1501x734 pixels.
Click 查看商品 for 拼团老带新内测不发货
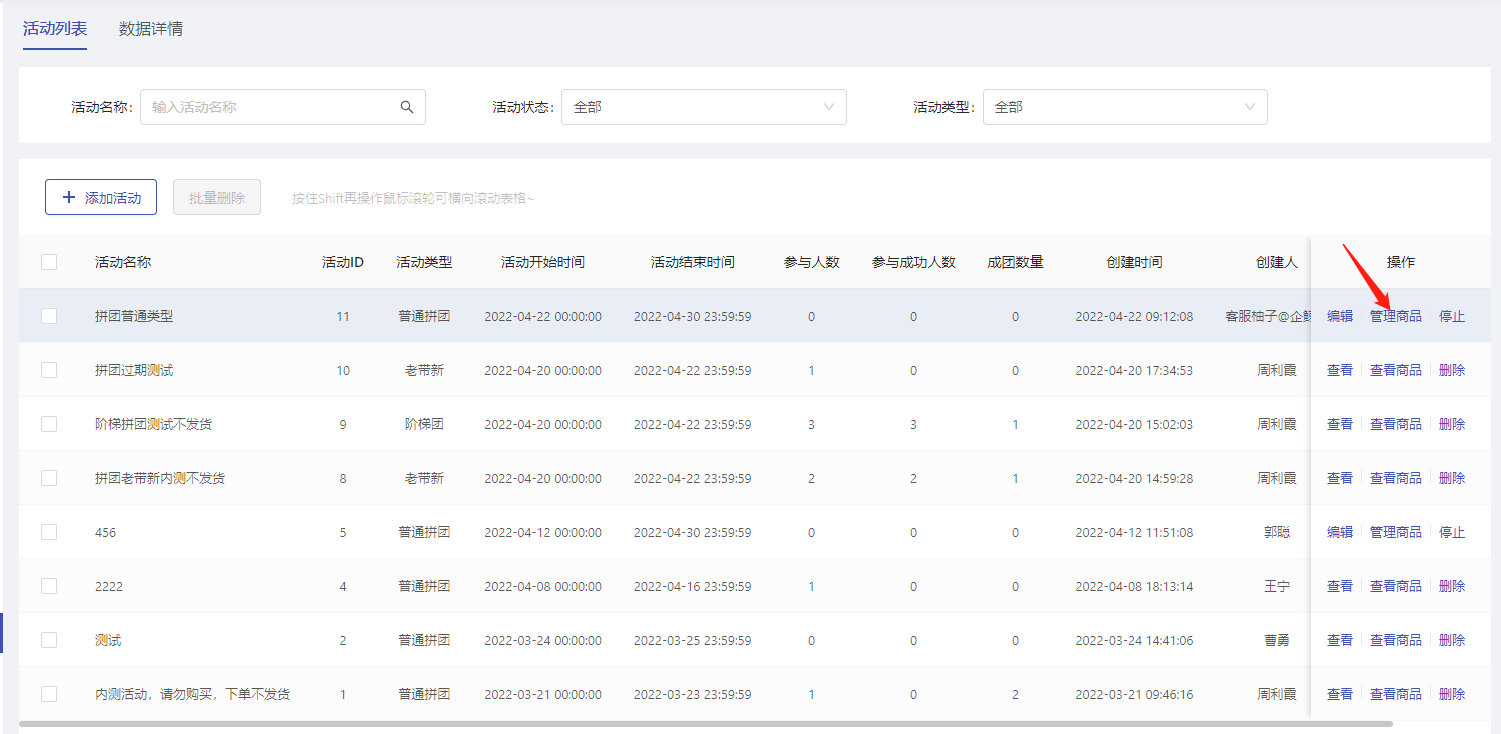tap(1396, 478)
